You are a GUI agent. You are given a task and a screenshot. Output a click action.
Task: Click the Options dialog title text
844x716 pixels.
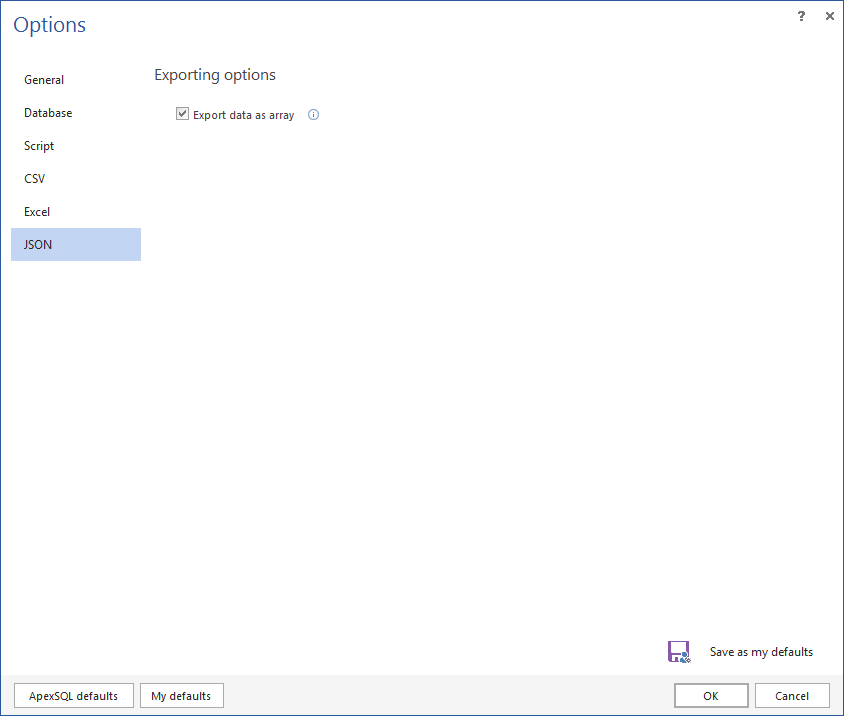tap(49, 25)
